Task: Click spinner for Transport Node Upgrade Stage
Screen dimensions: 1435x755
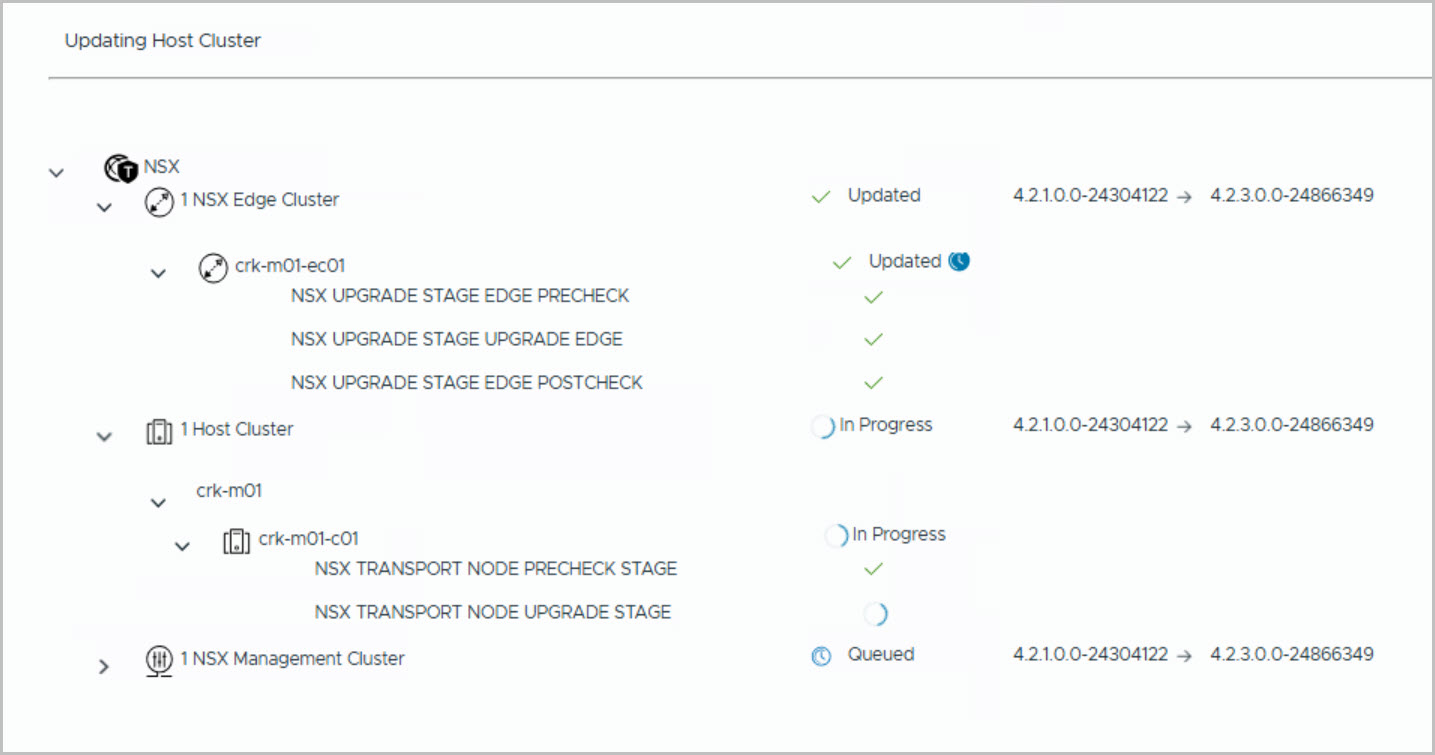Action: [875, 613]
